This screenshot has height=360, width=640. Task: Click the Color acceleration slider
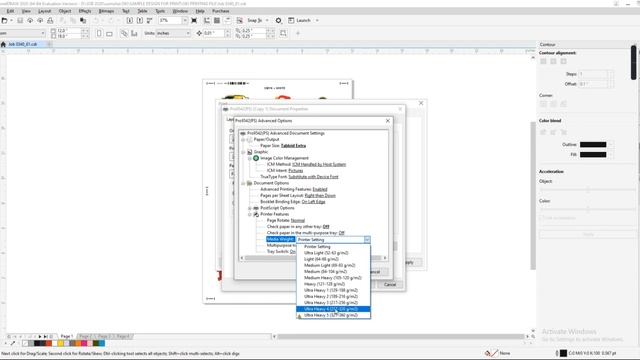[588, 209]
